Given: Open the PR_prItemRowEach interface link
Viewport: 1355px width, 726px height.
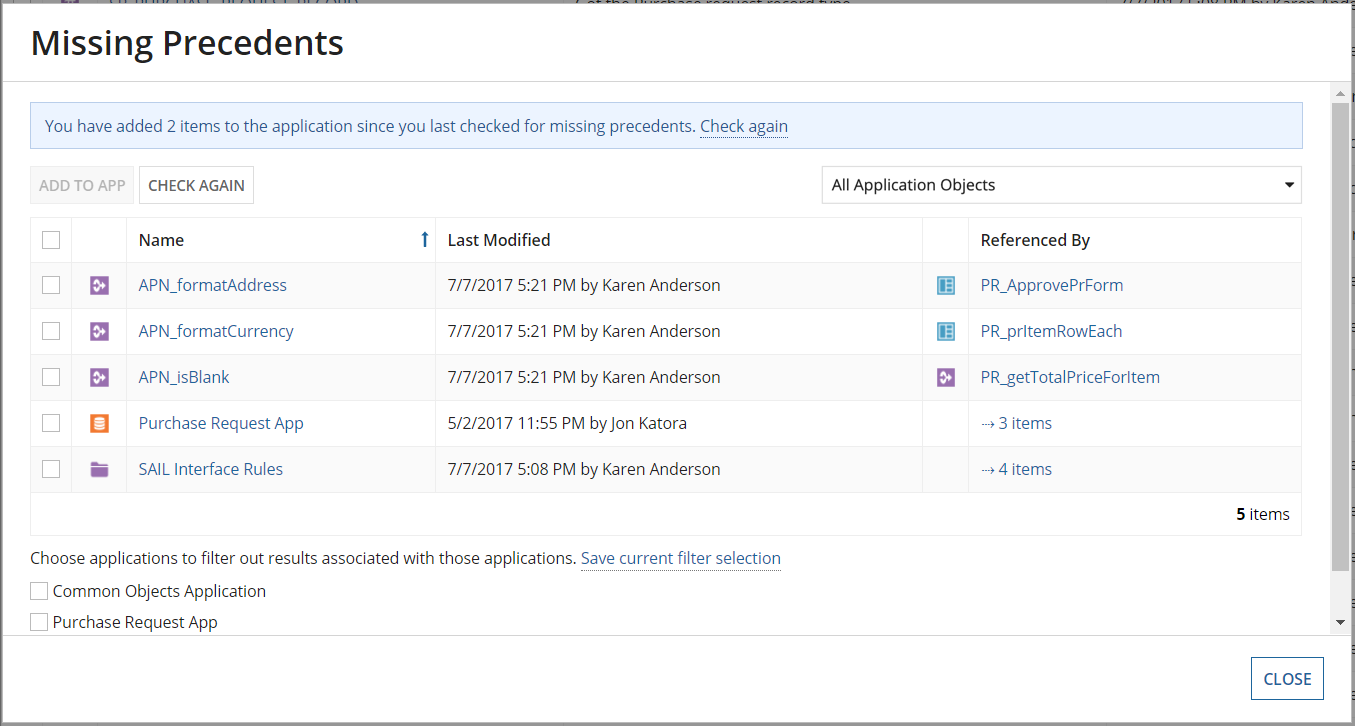Looking at the screenshot, I should tap(1052, 332).
